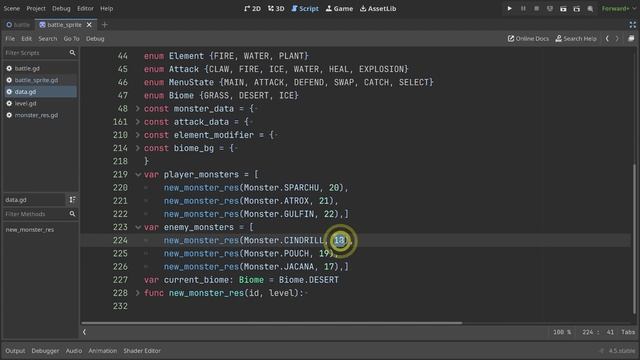The image size is (640, 360).
Task: Open the Shader Editor bottom panel
Action: (x=142, y=351)
